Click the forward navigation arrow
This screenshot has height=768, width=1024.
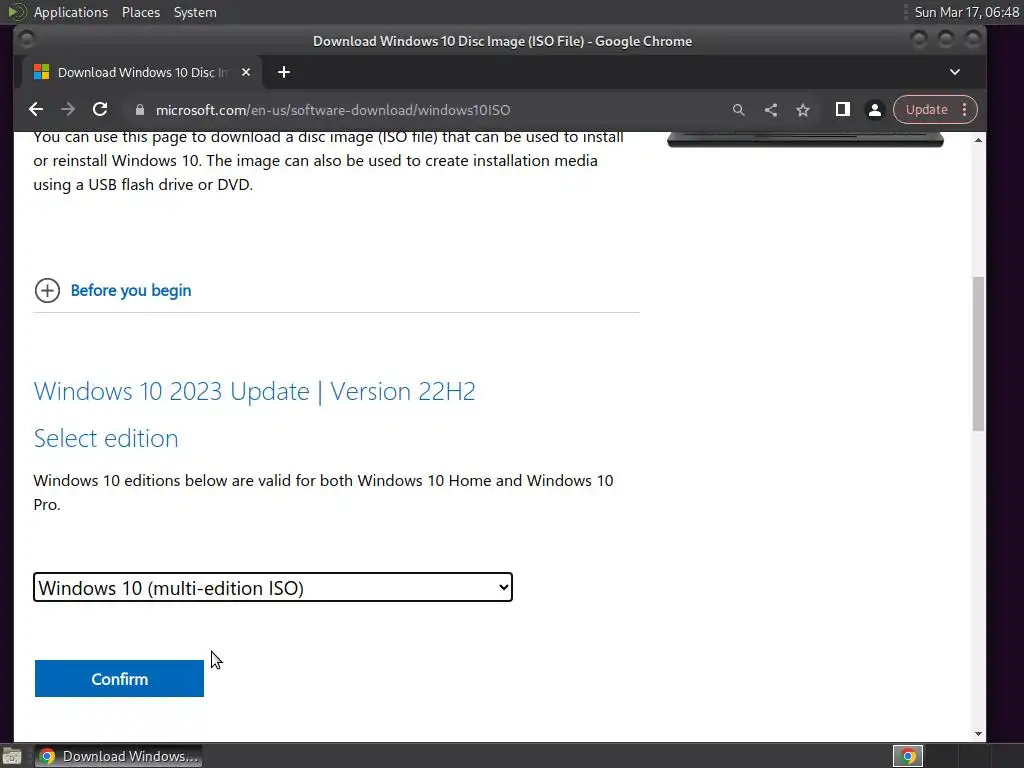pos(68,110)
